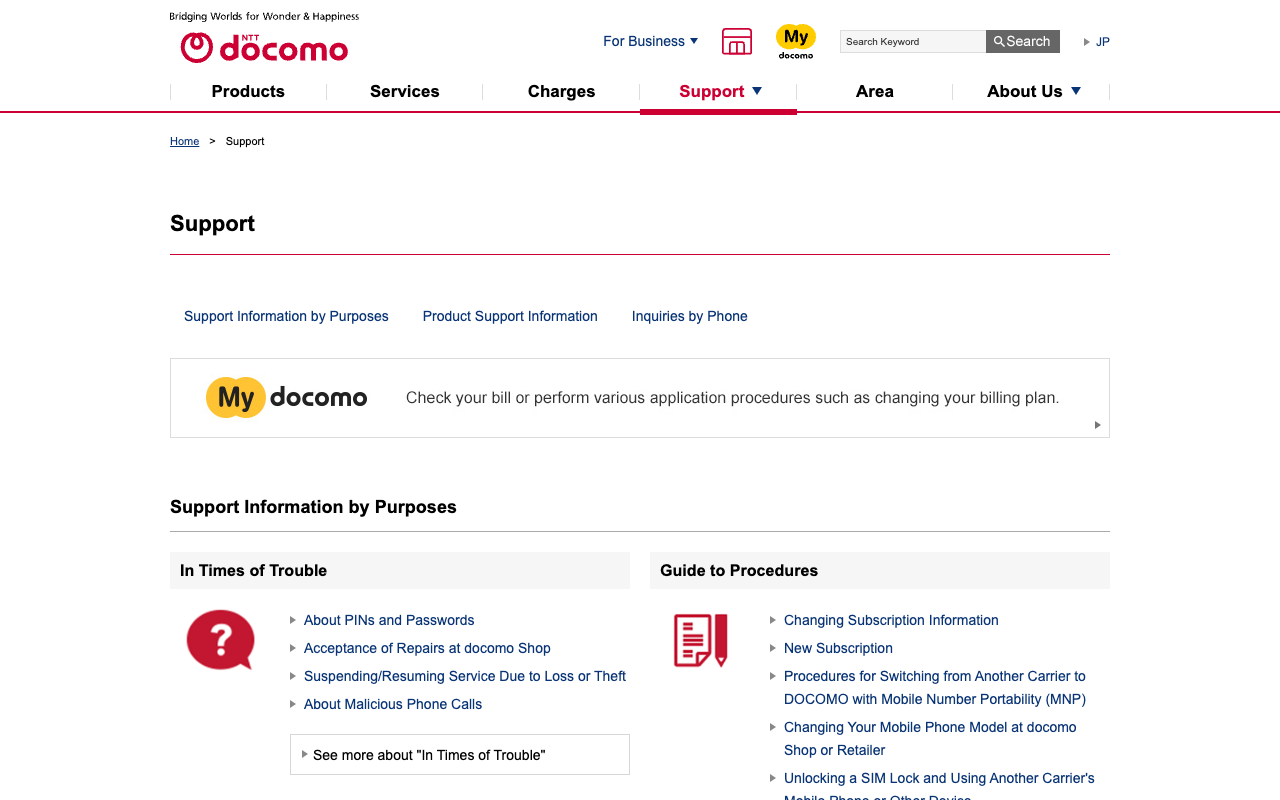Expand the Support menu arrow
The image size is (1280, 800).
pos(757,91)
